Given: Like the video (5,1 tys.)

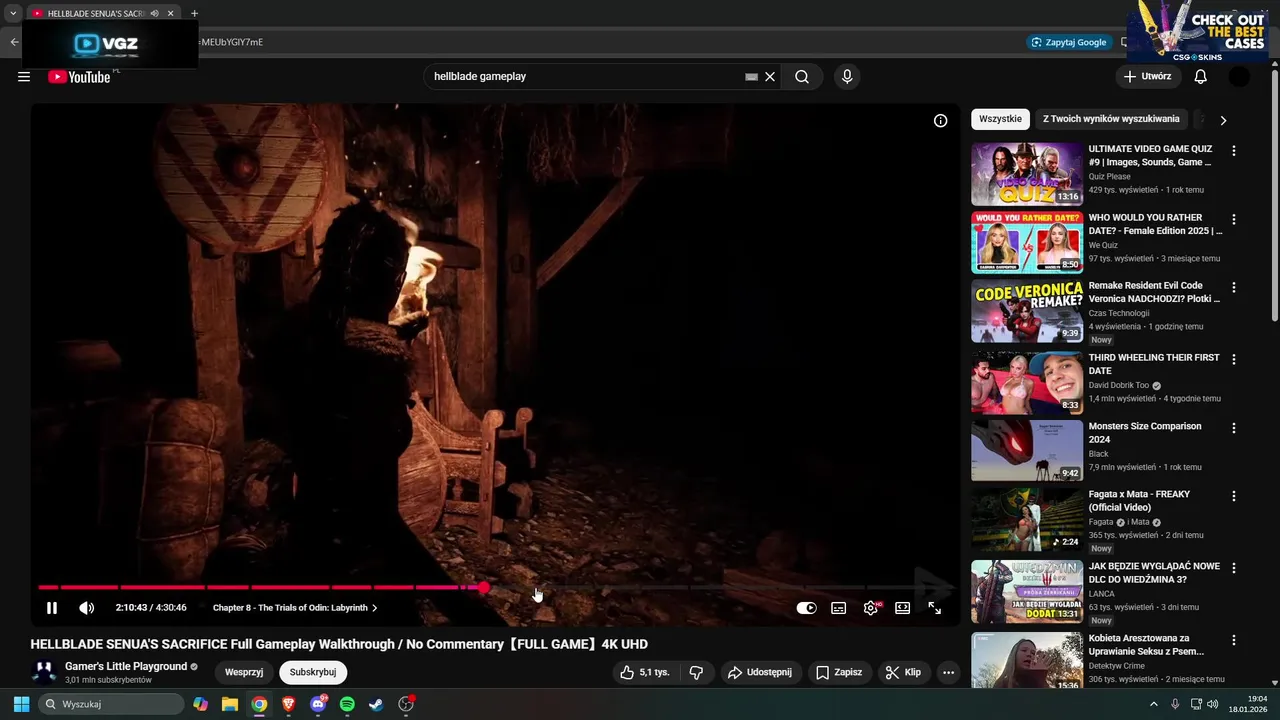Looking at the screenshot, I should pos(644,672).
